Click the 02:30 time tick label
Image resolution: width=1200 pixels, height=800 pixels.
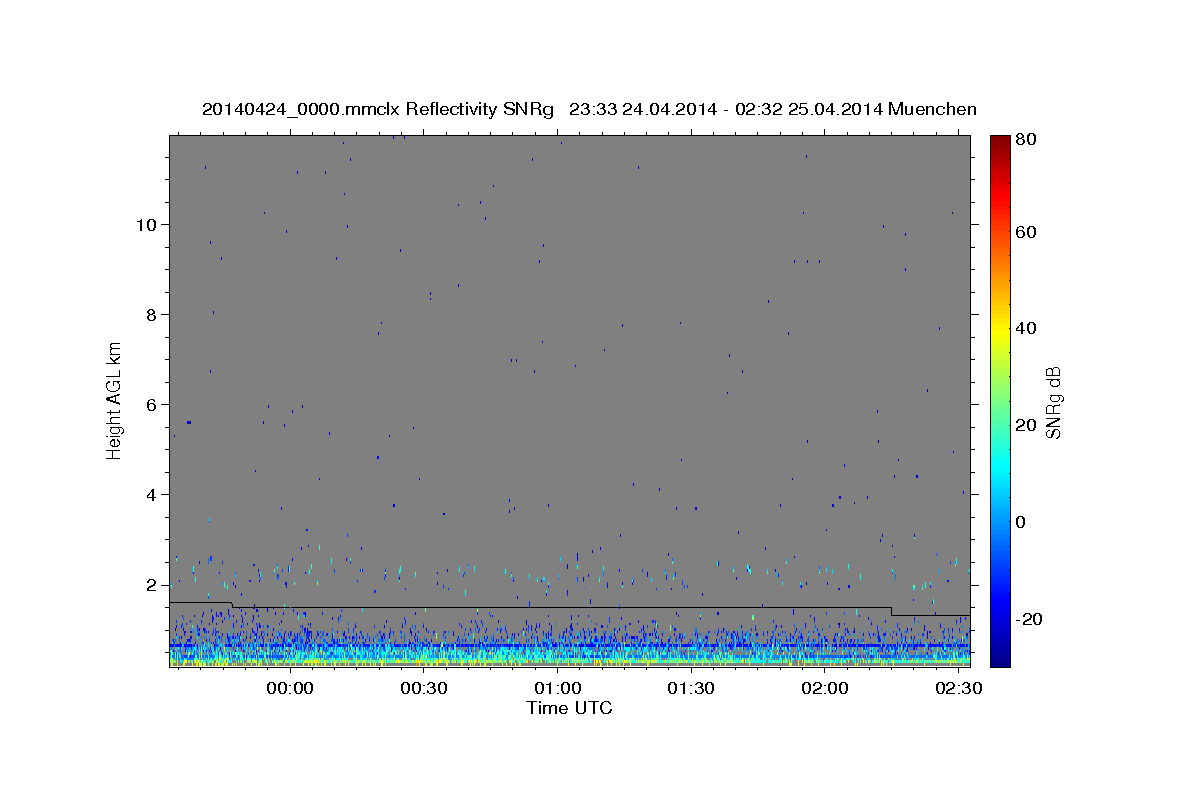tap(957, 689)
